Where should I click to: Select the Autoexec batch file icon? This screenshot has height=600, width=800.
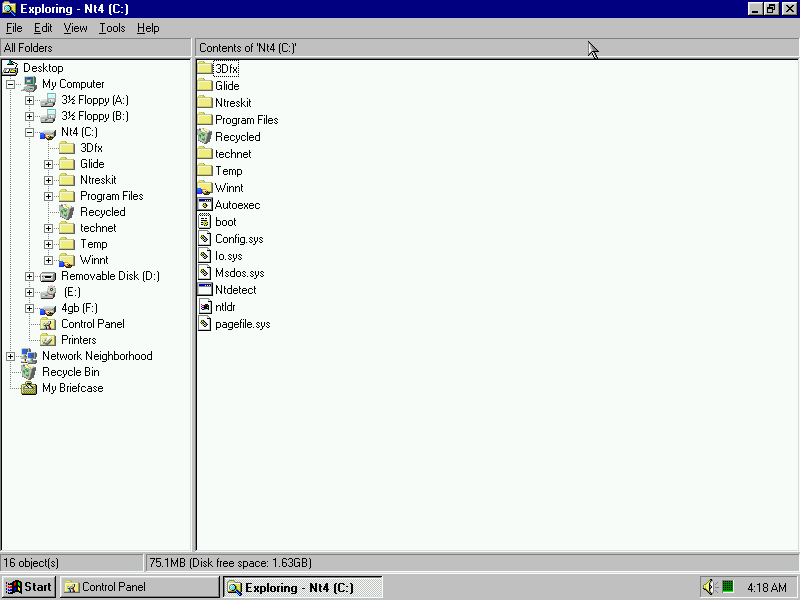(x=205, y=205)
